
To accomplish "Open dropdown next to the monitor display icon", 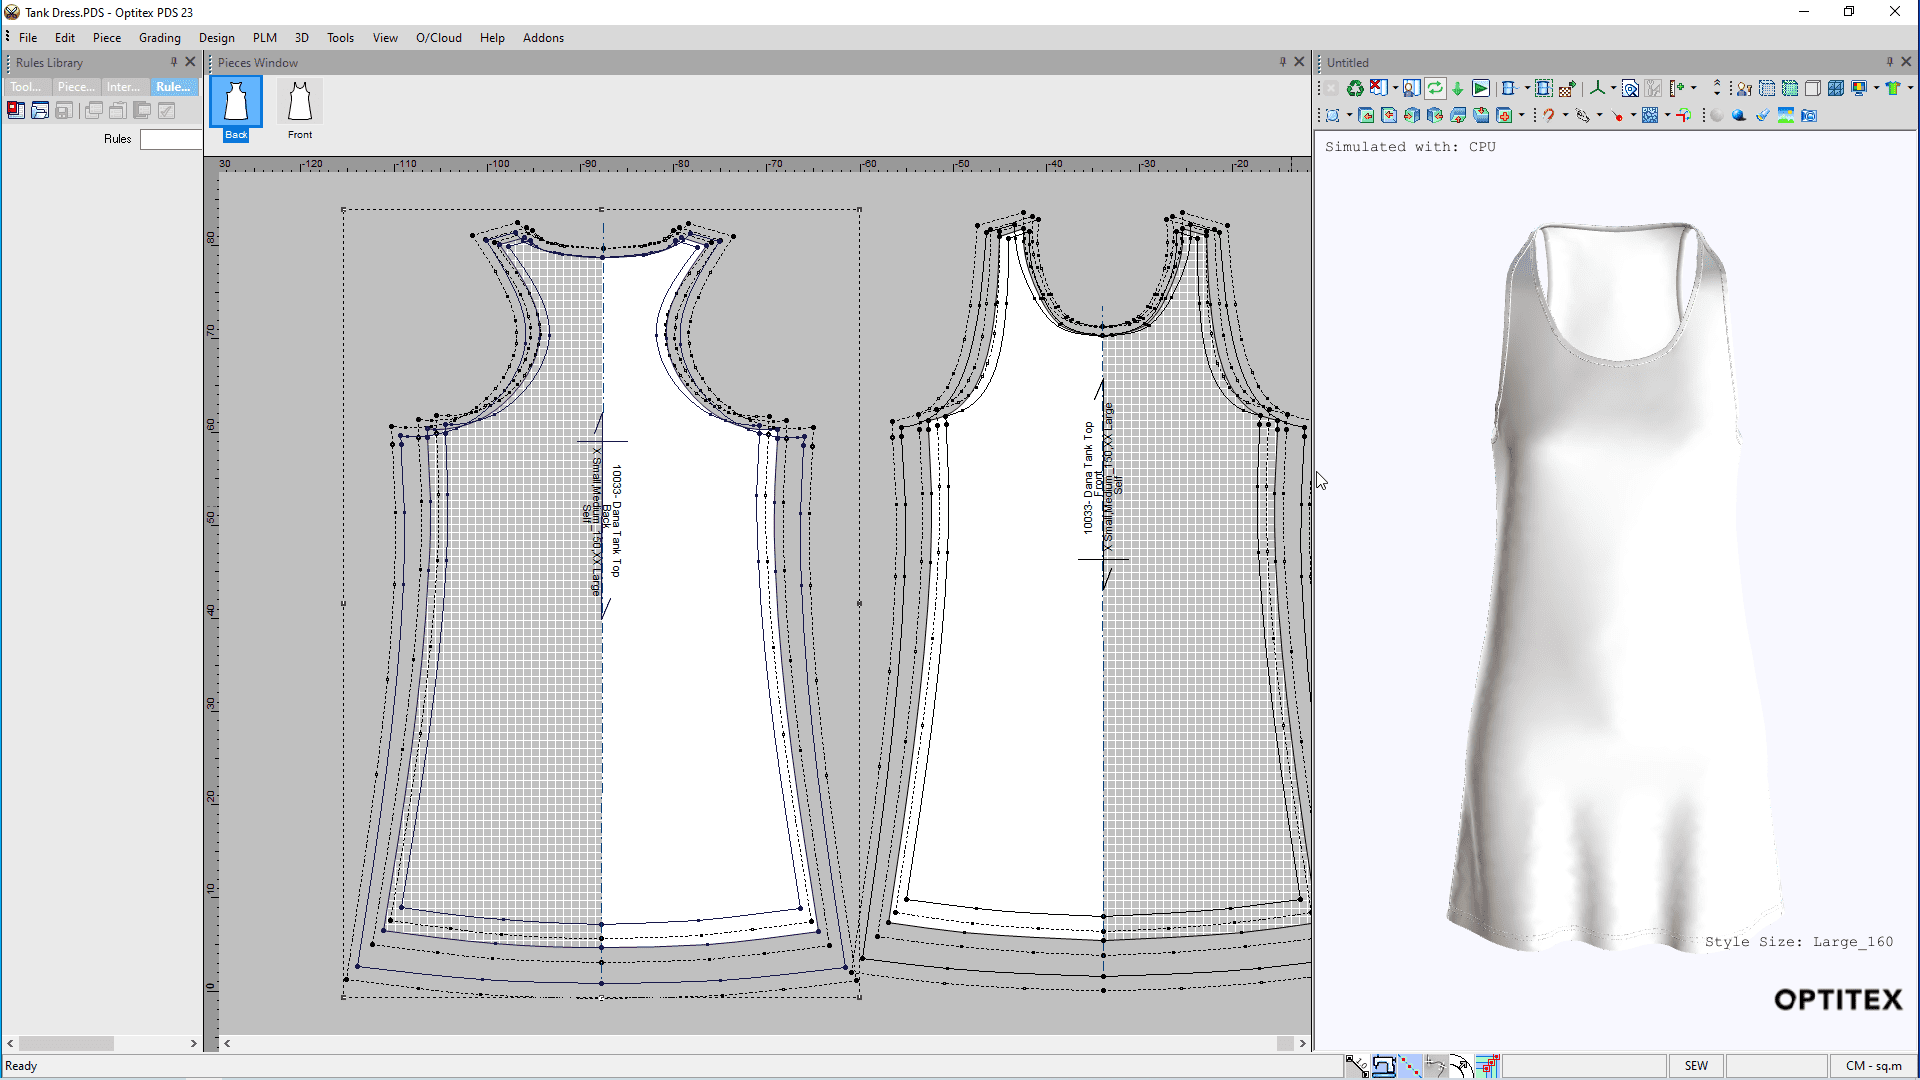I will 1877,88.
